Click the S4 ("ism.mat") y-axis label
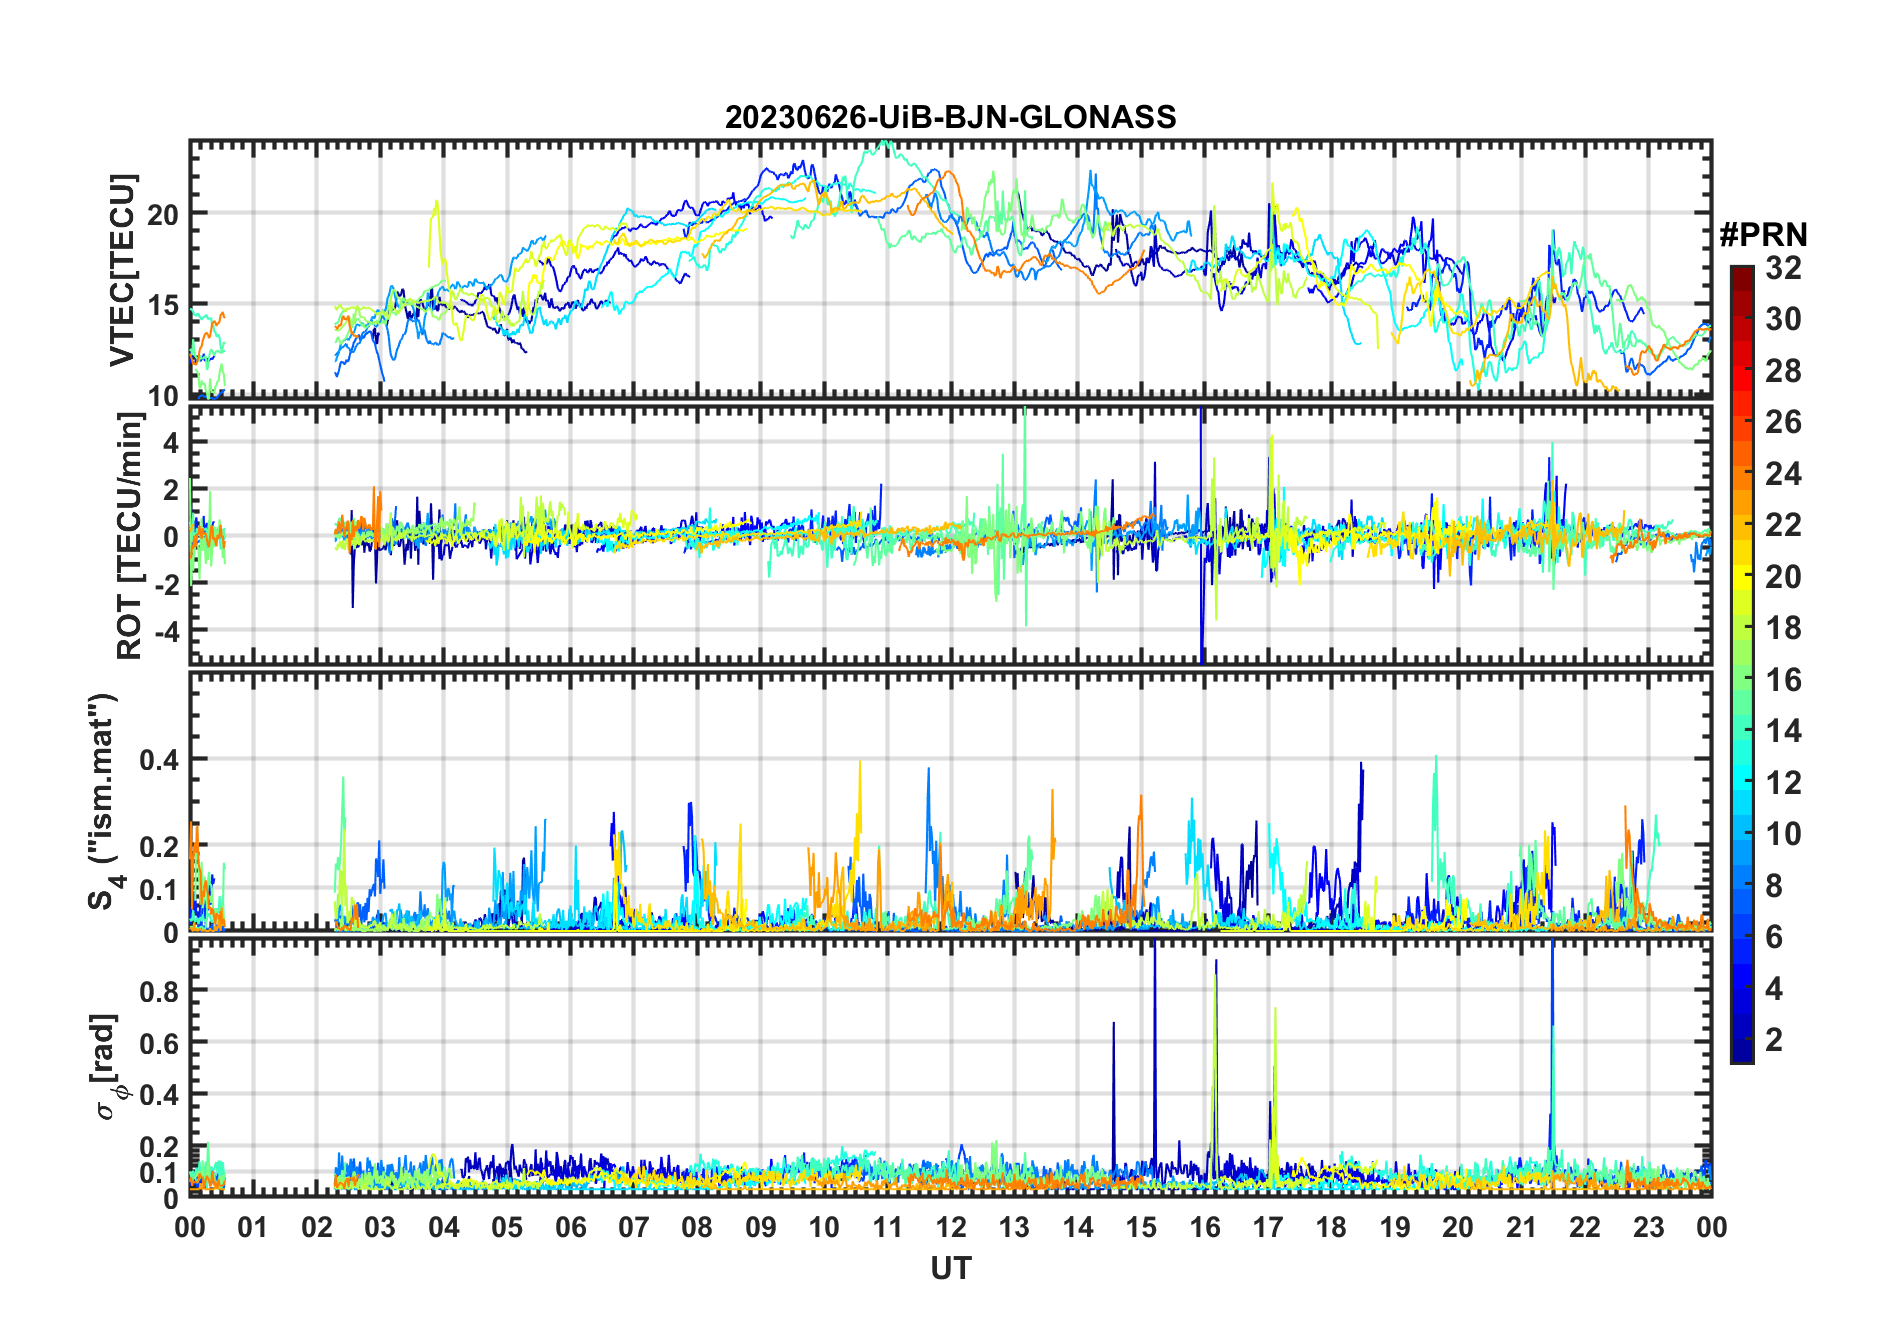 click(104, 802)
